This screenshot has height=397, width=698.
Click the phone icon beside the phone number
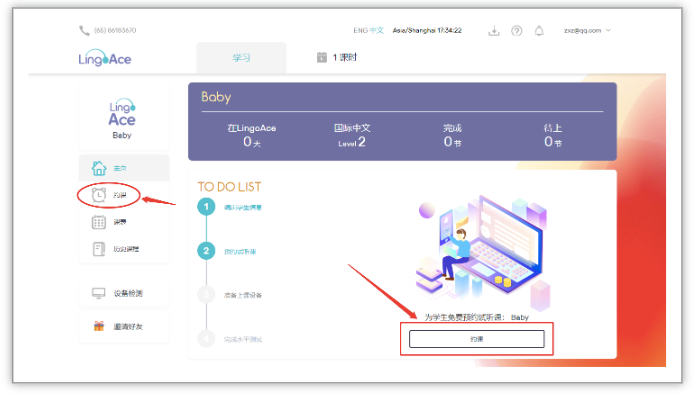[x=84, y=30]
